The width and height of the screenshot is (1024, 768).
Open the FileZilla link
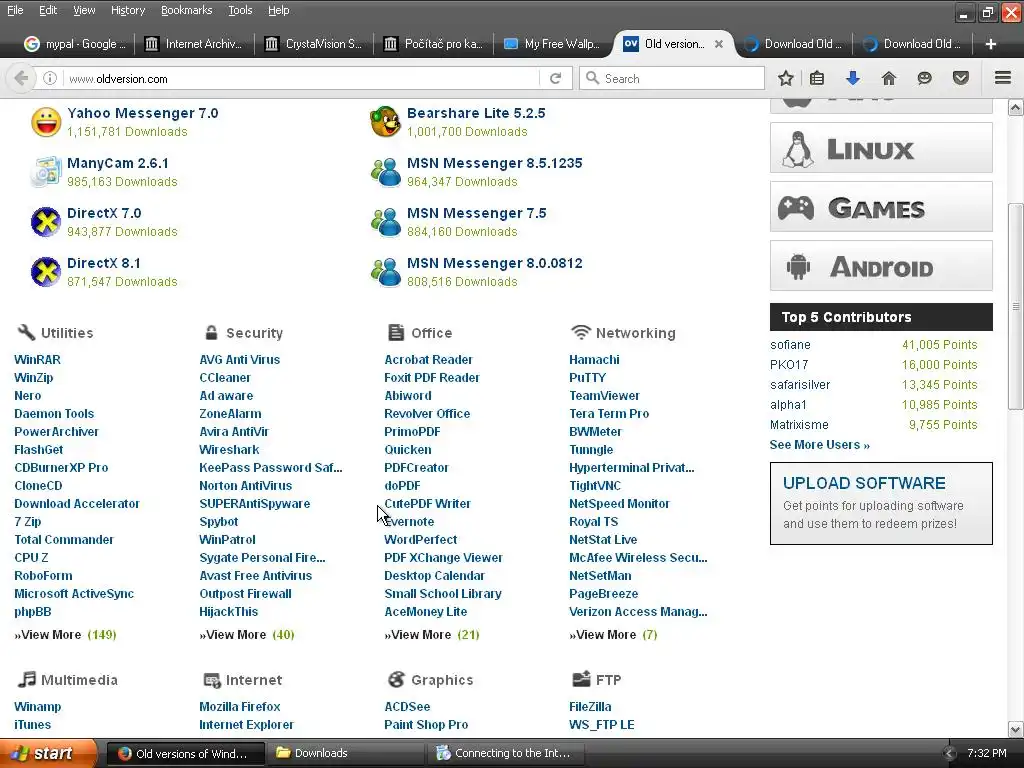590,707
